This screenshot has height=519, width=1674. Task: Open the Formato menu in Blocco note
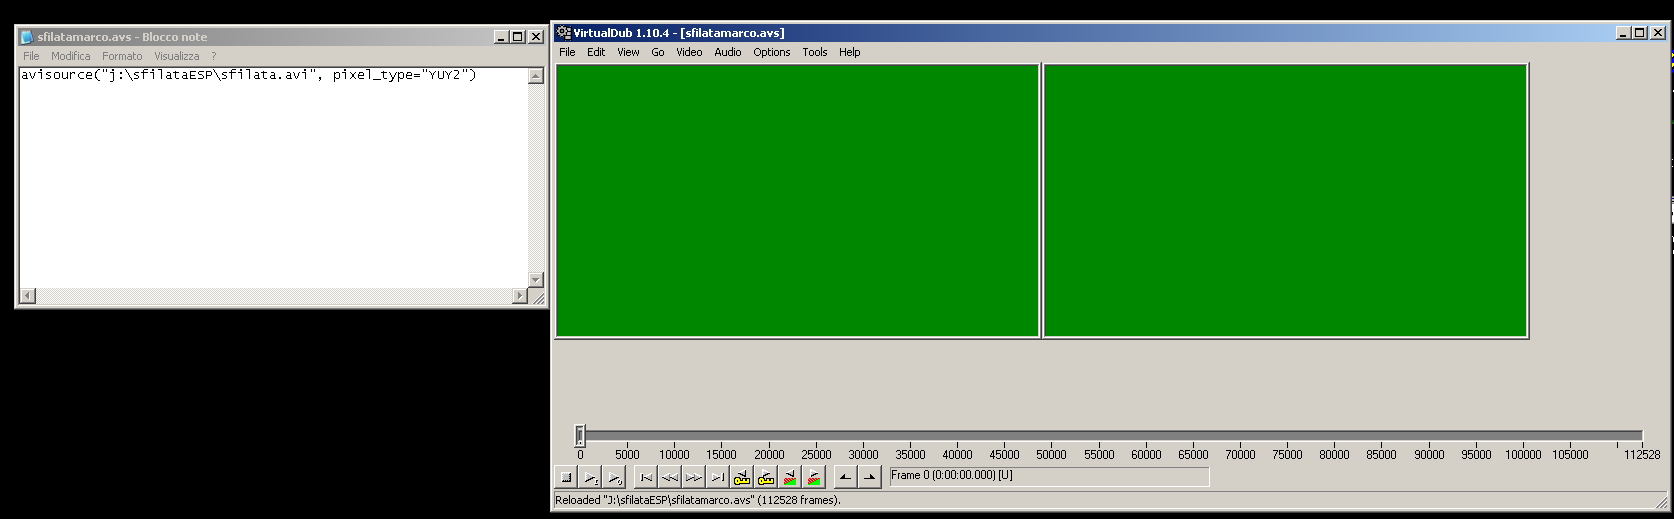pos(122,57)
